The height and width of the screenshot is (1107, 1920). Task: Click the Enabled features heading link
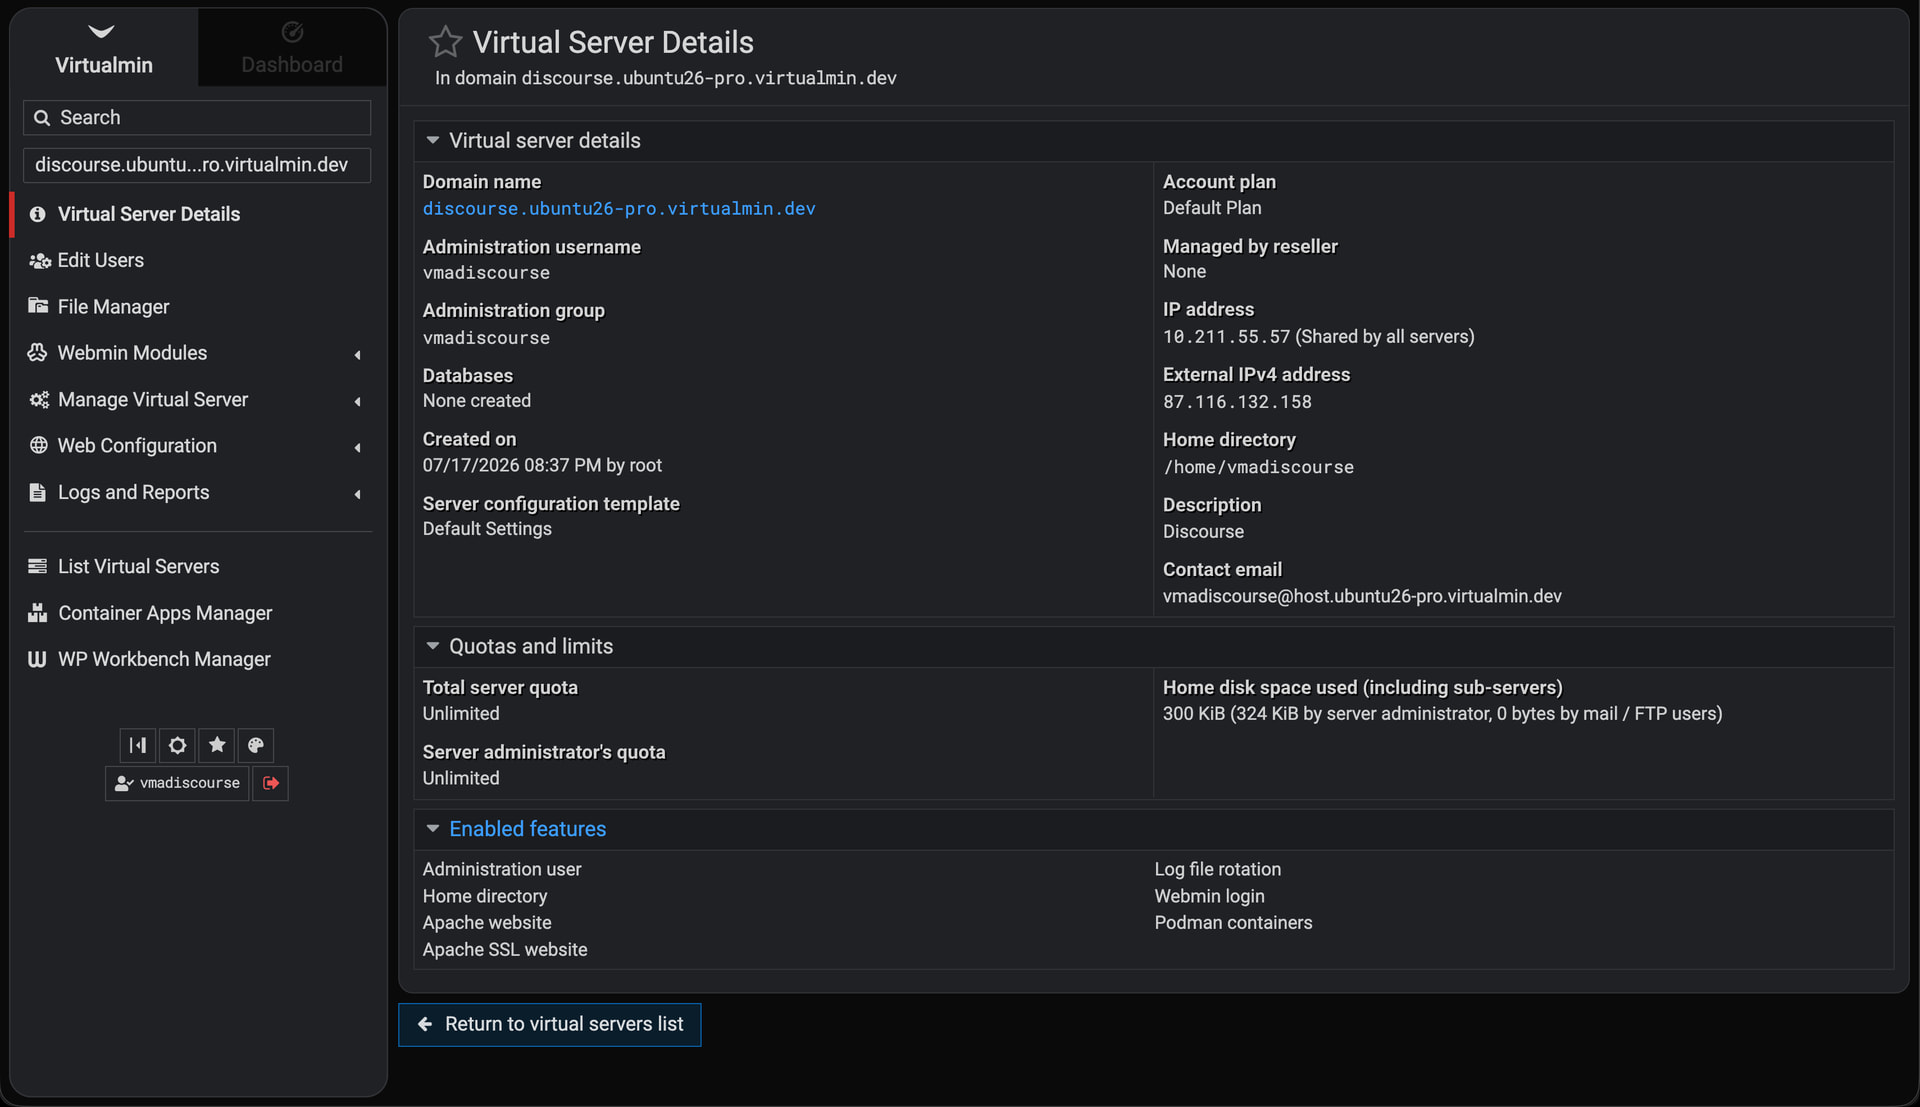527,829
